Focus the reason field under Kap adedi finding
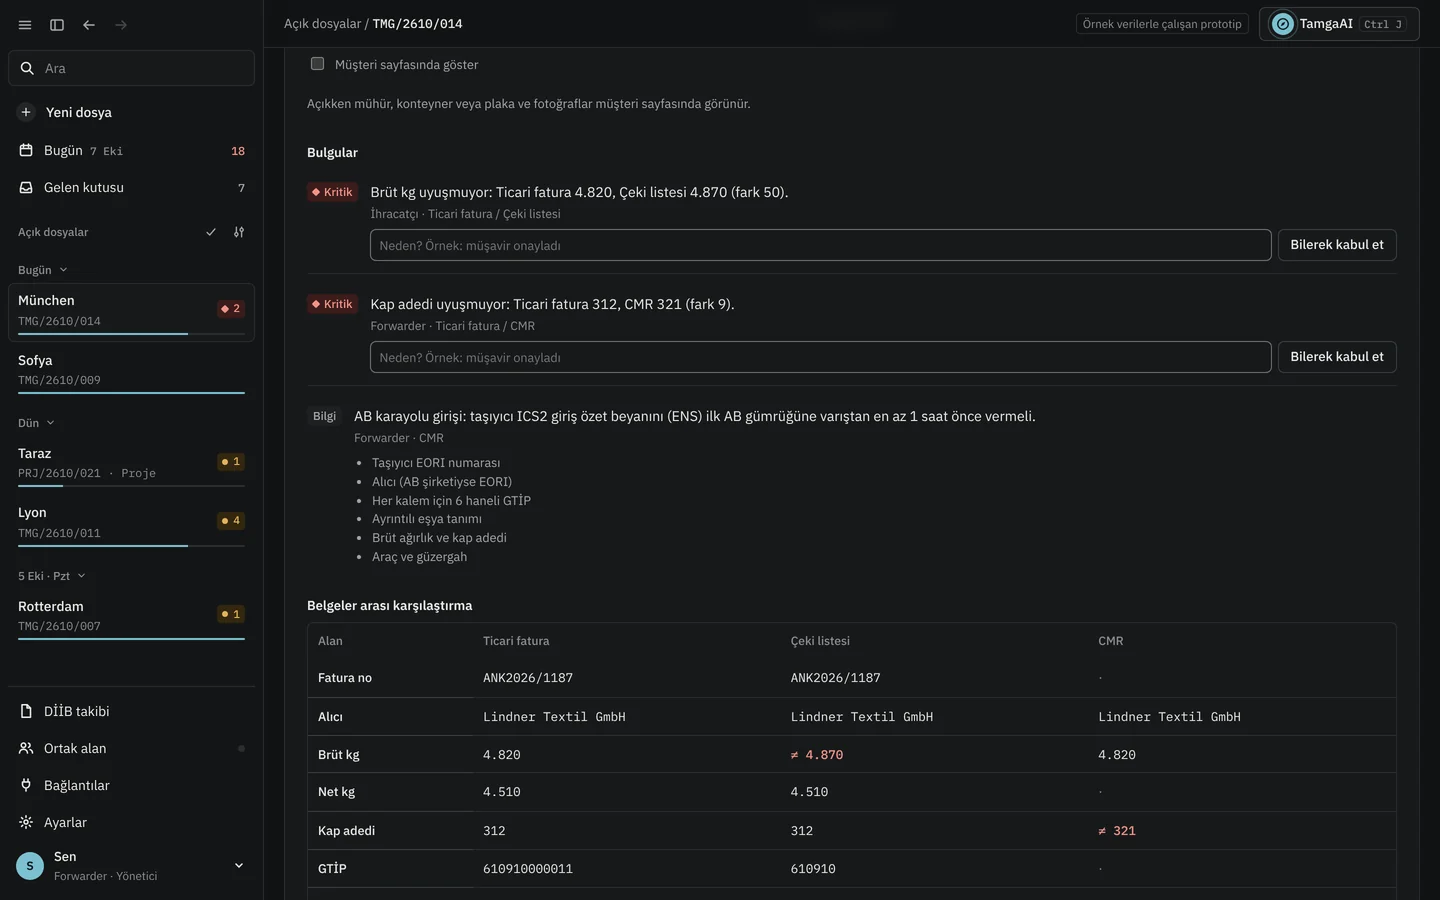The image size is (1440, 900). tap(821, 357)
